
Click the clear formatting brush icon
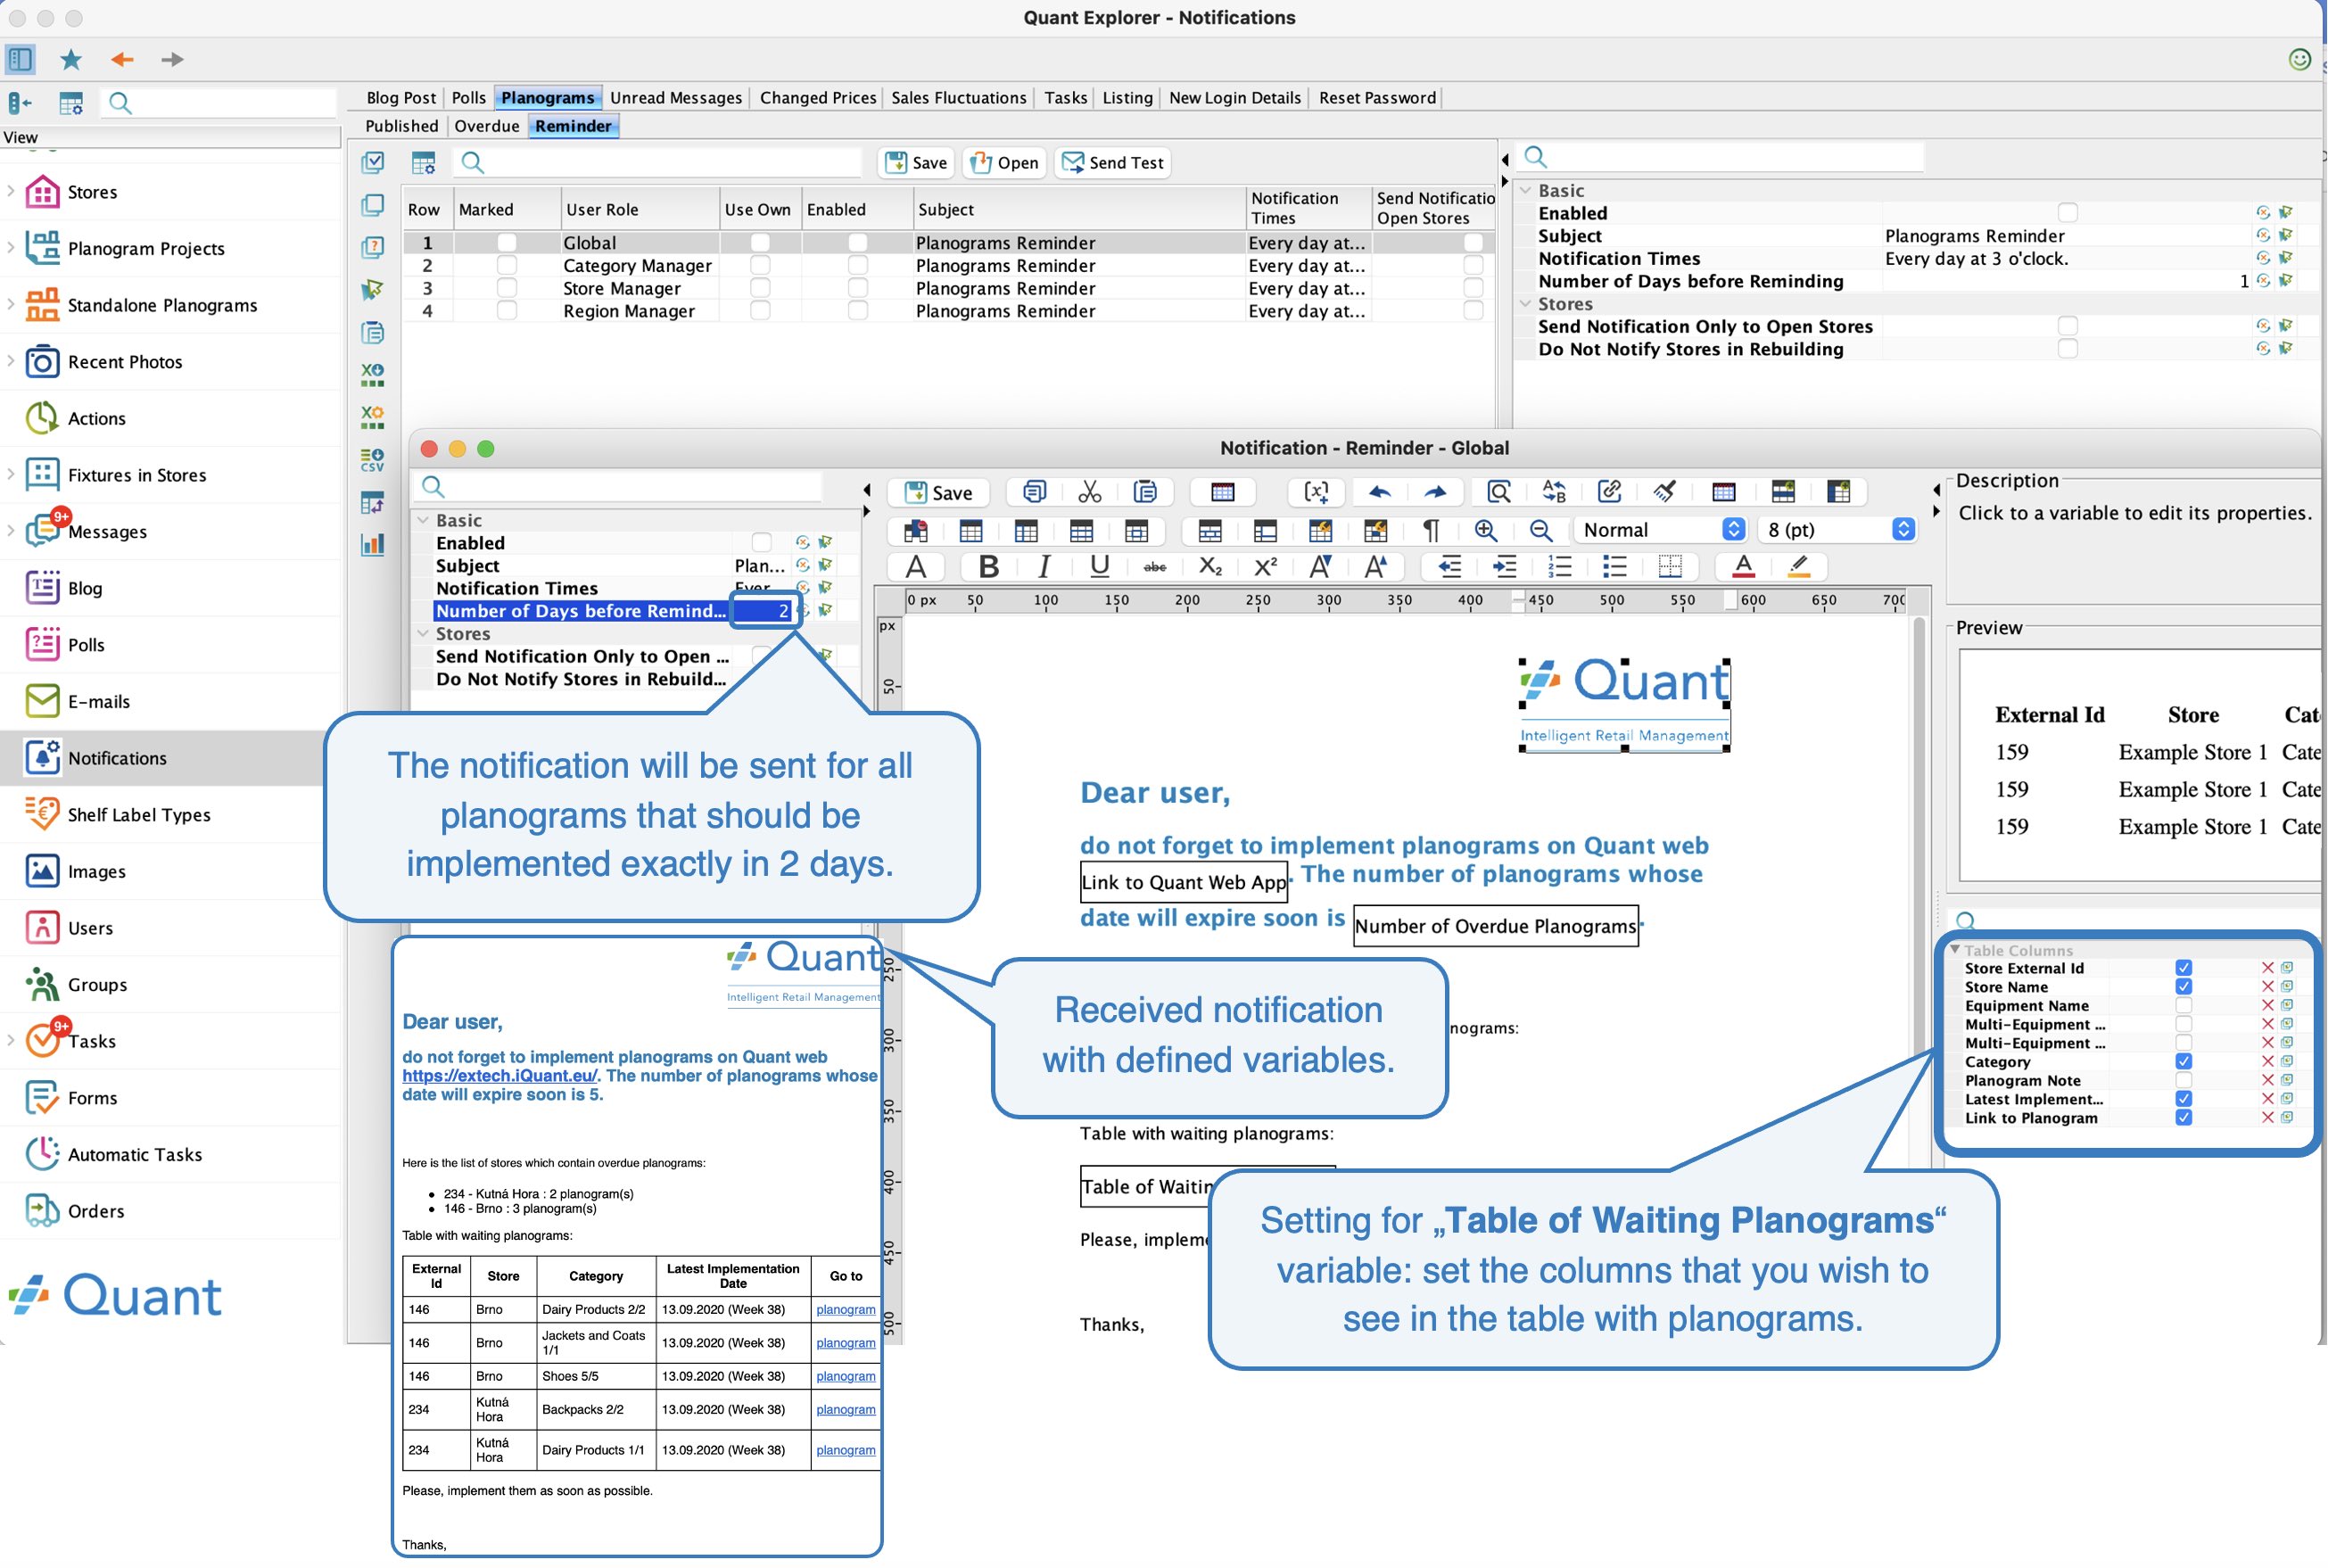1664,492
